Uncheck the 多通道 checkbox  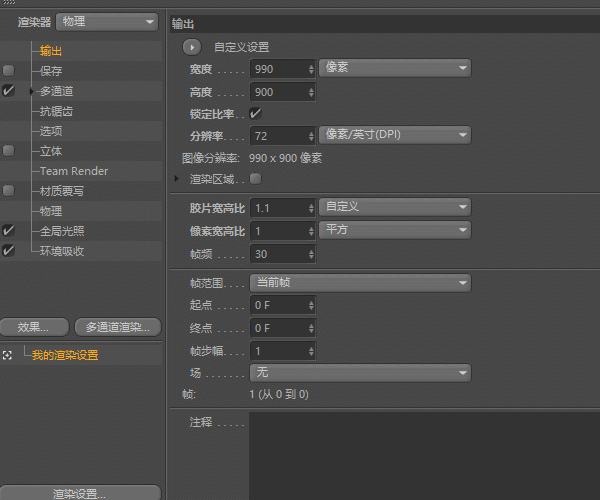[x=8, y=91]
